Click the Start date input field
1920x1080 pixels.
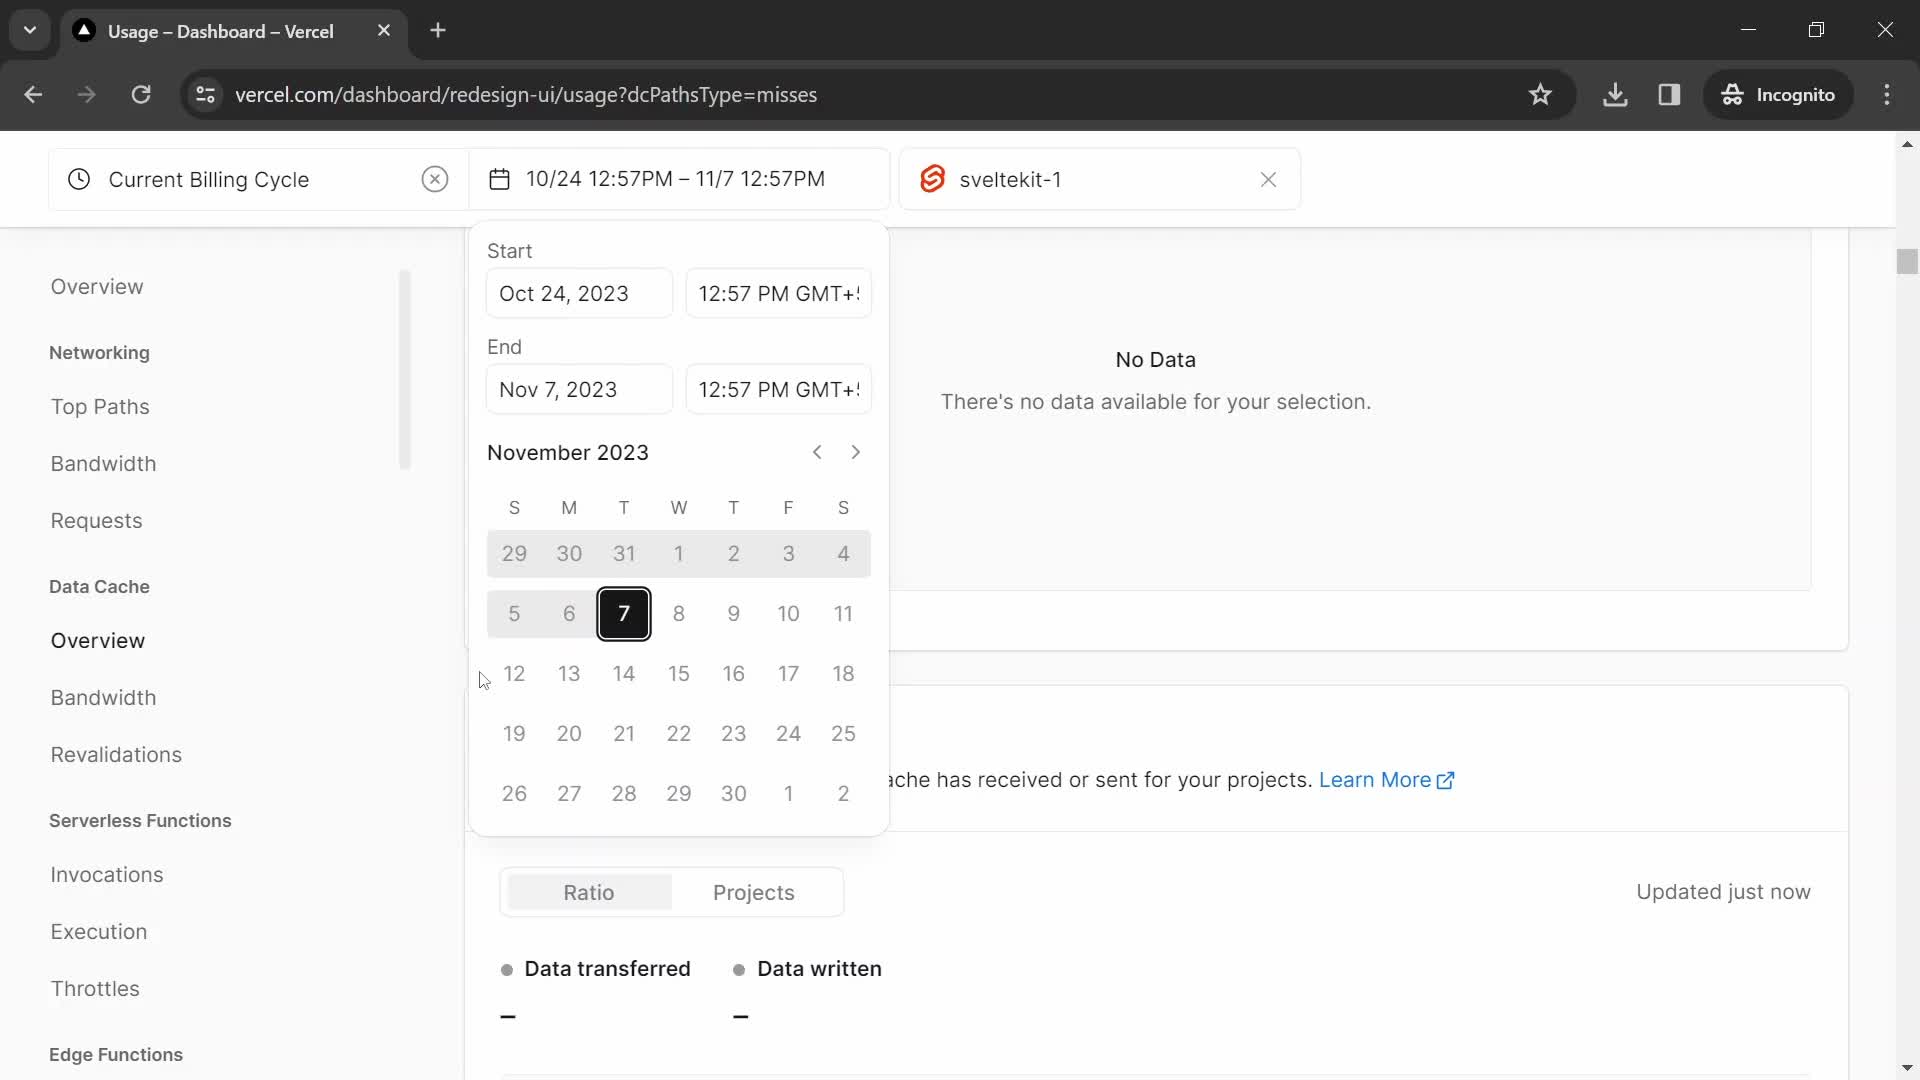[579, 293]
